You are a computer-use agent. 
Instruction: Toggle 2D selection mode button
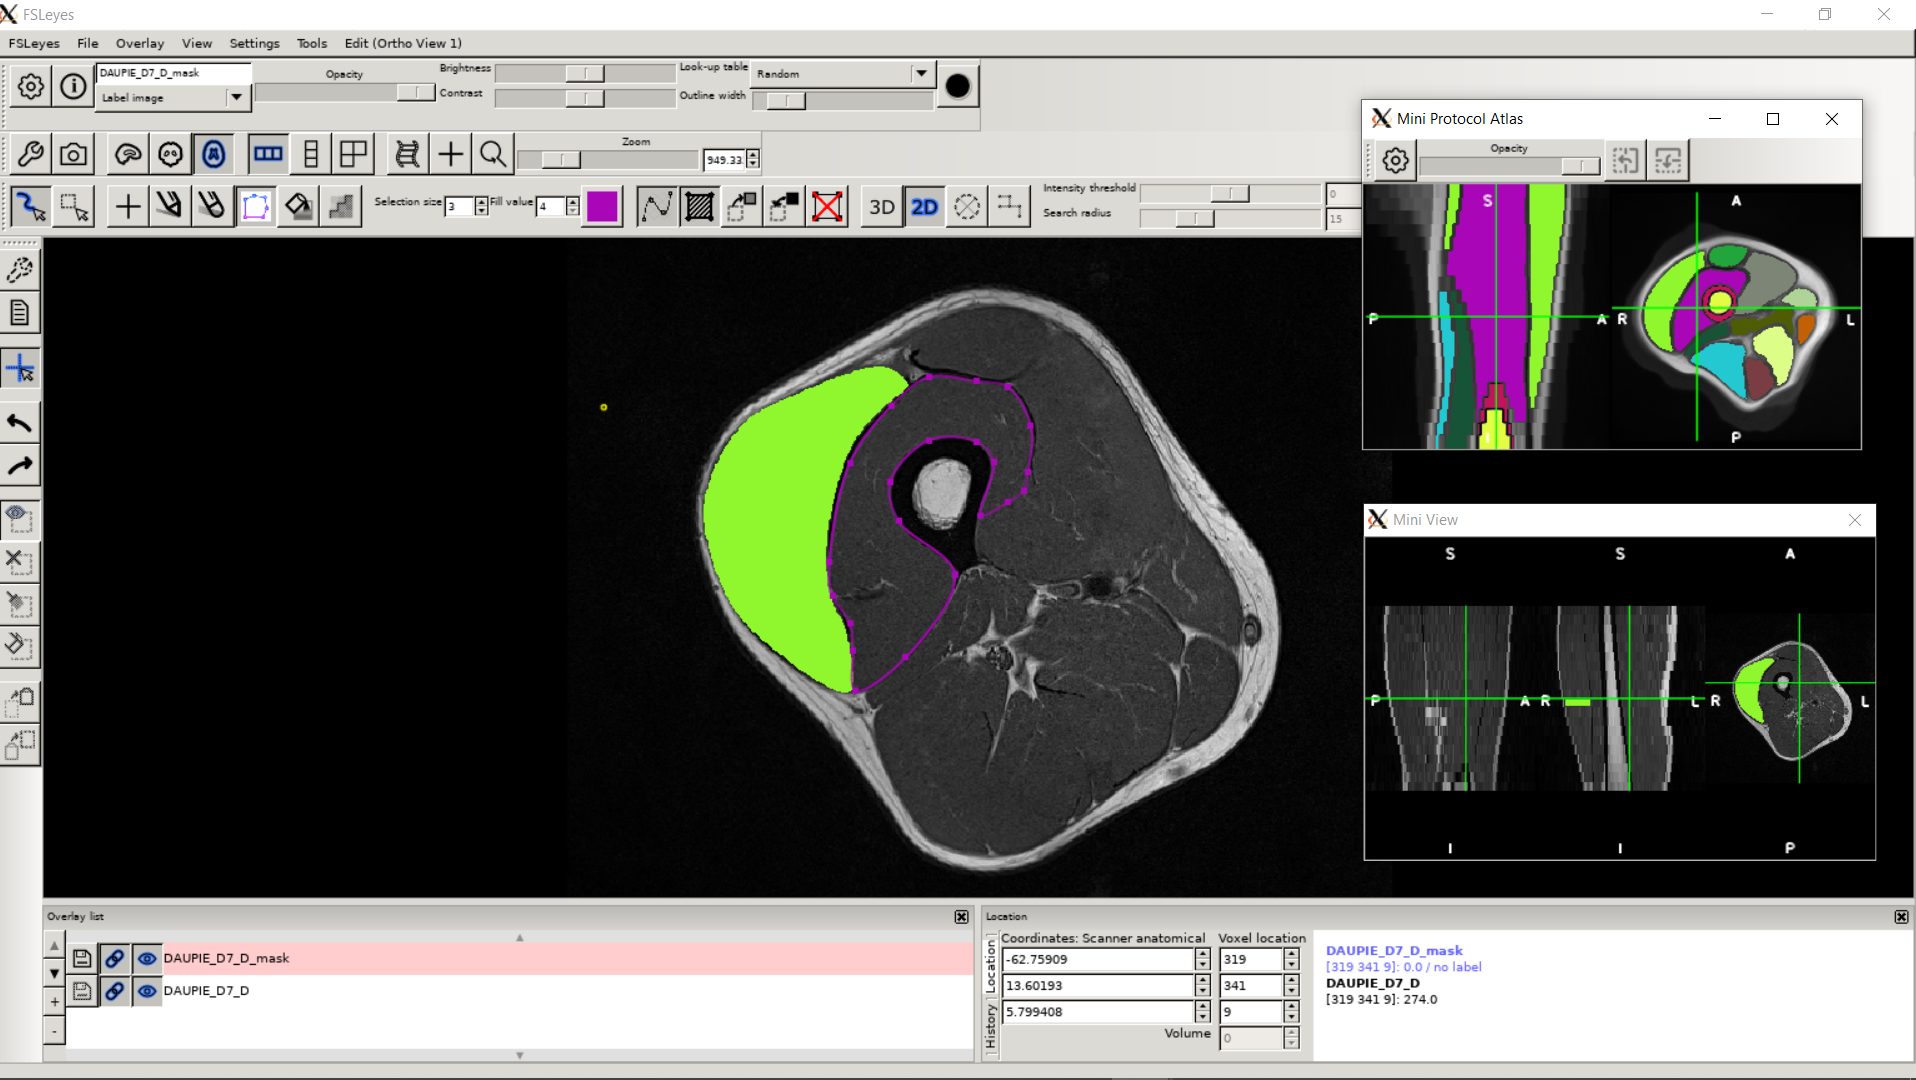point(924,207)
